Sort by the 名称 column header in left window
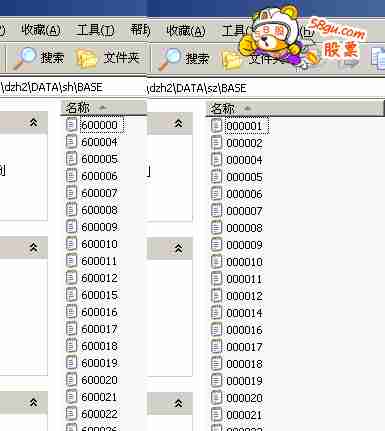Image resolution: width=385 pixels, height=431 pixels. pos(103,108)
